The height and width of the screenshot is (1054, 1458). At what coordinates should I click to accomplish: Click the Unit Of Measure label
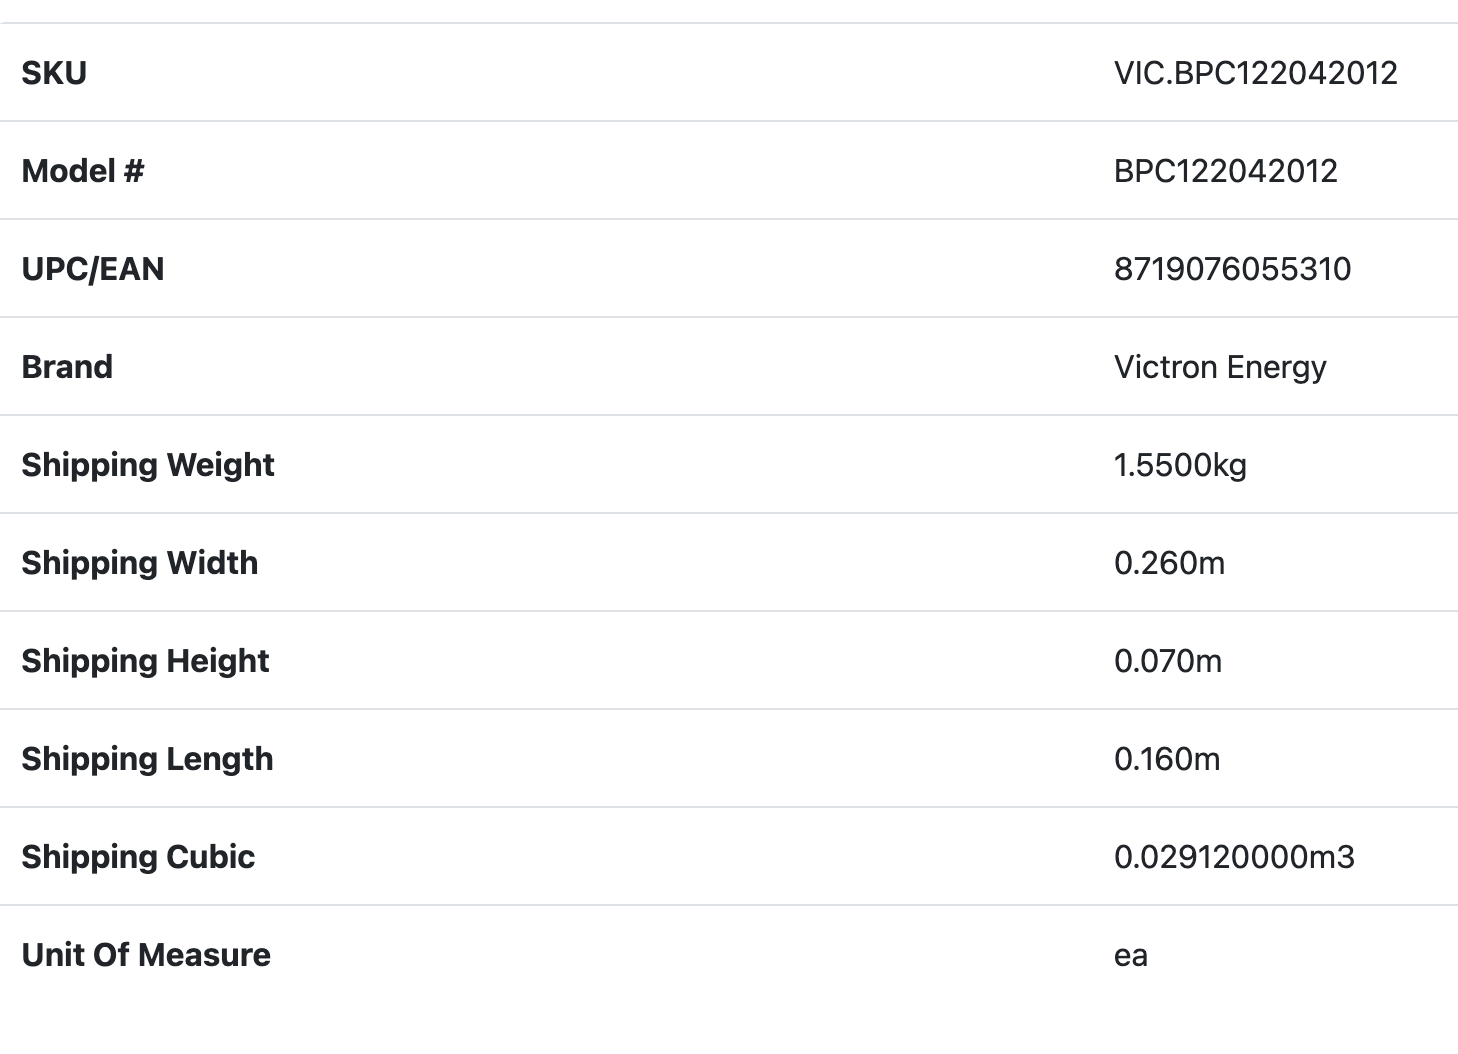point(146,955)
